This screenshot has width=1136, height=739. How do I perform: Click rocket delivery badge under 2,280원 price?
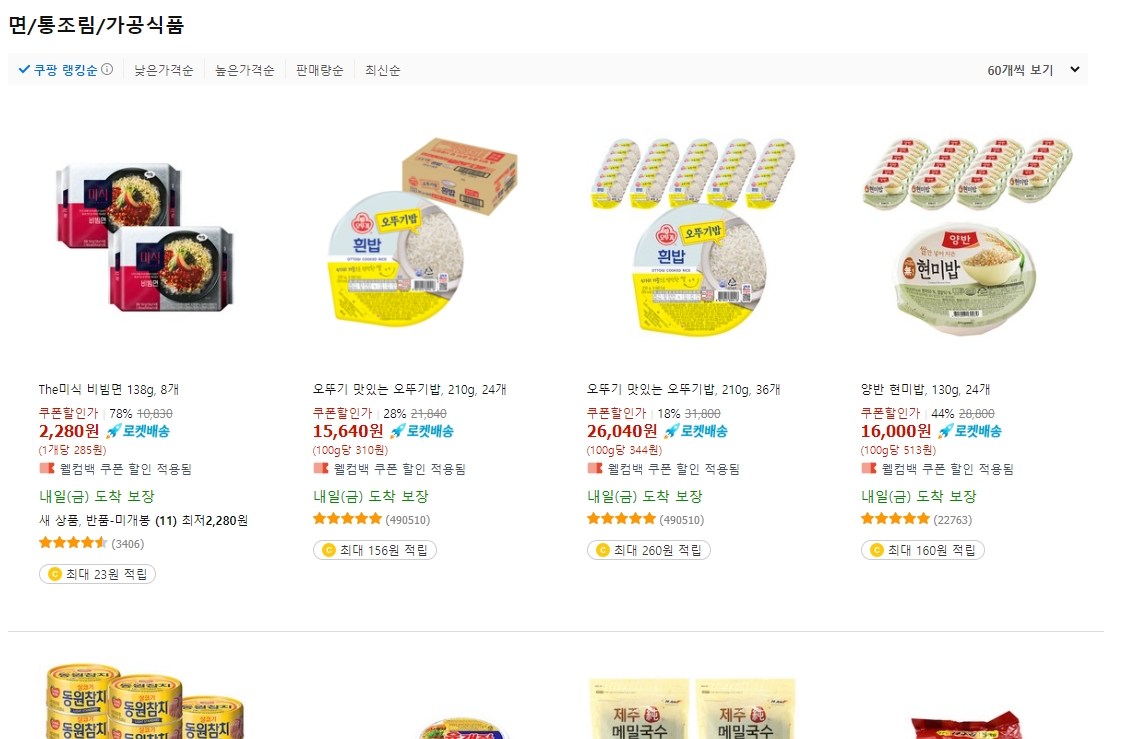pos(138,431)
